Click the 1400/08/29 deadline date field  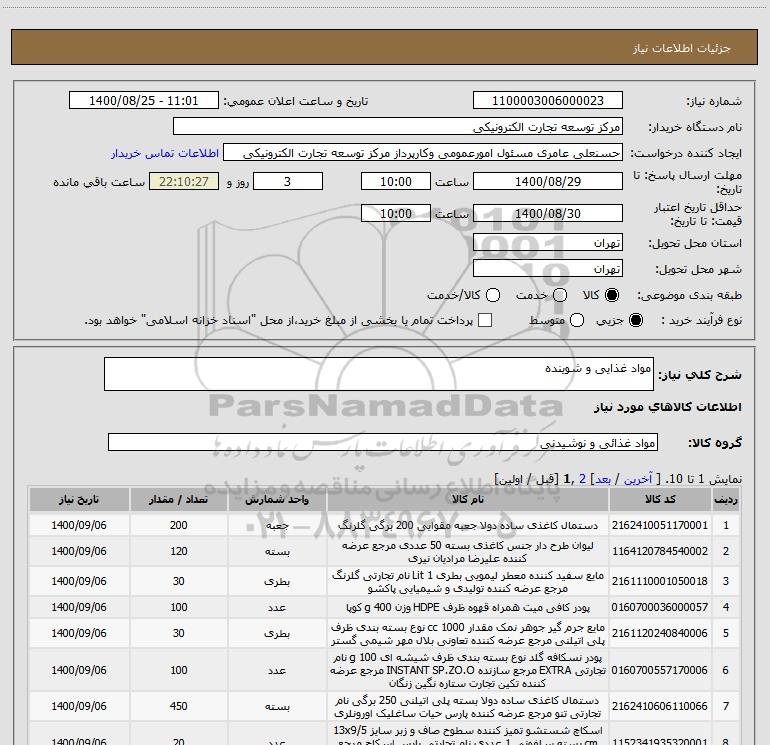tap(548, 181)
